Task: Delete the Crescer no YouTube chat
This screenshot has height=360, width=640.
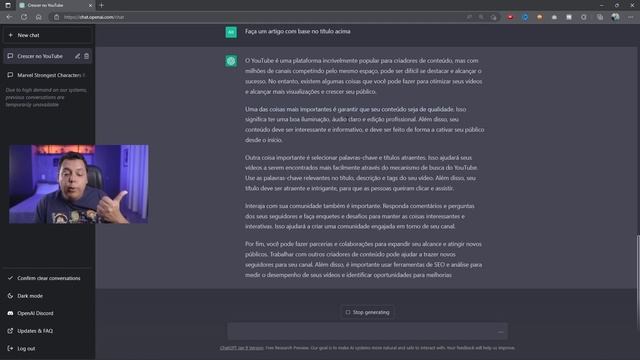Action: (x=87, y=56)
